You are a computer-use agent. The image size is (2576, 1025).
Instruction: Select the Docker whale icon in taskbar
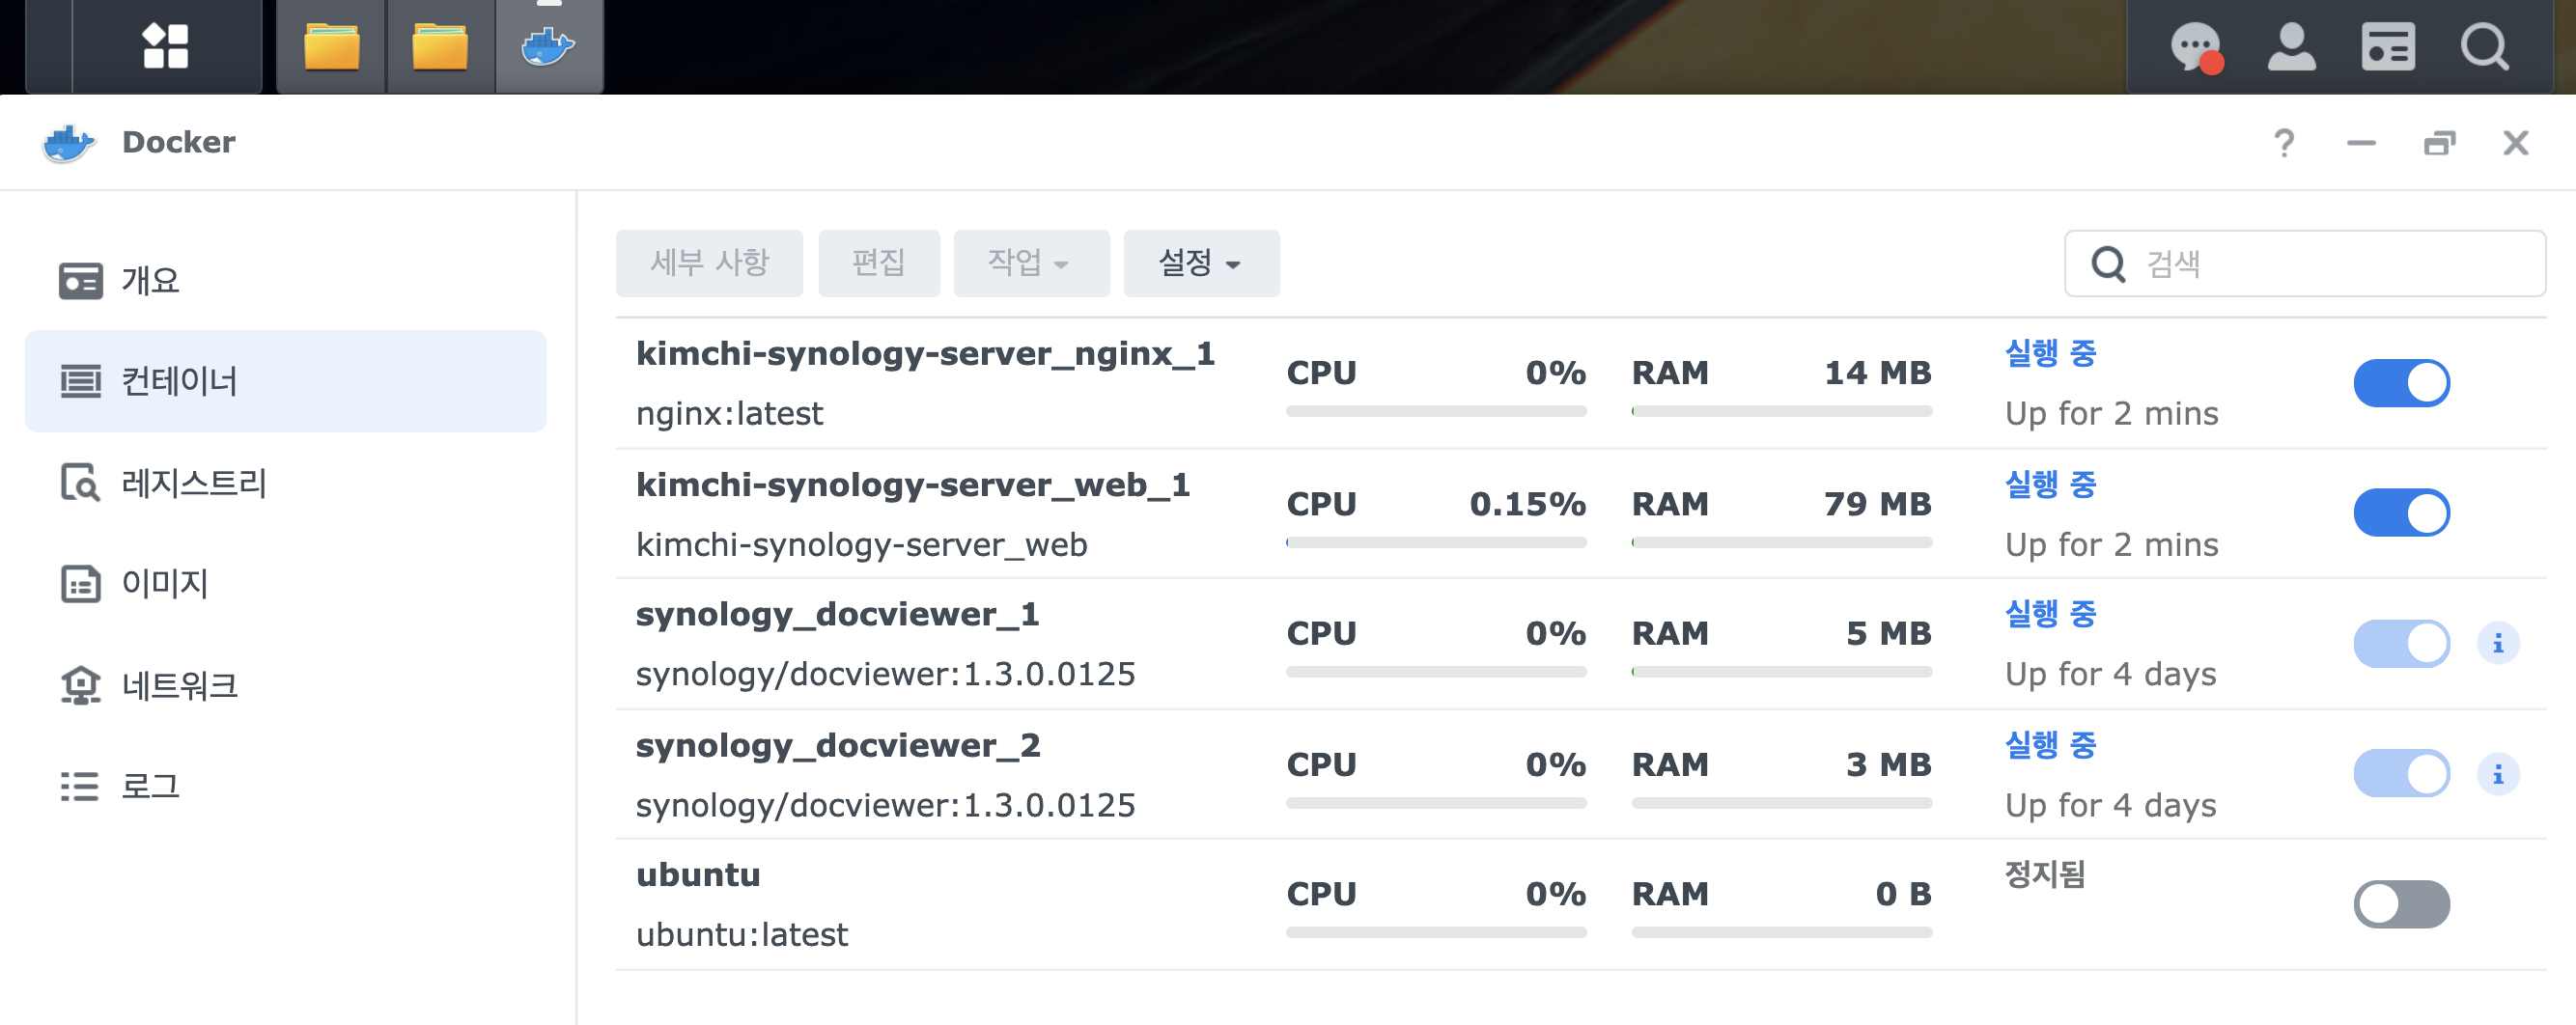(548, 46)
